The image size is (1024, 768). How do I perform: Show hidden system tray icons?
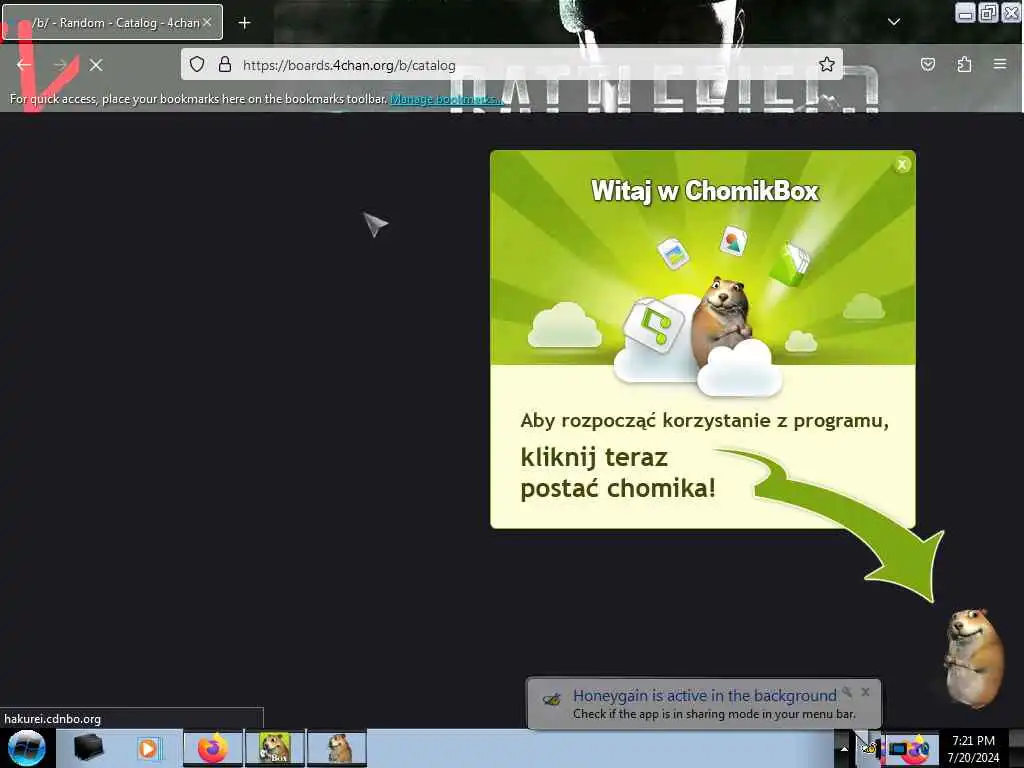(x=844, y=748)
